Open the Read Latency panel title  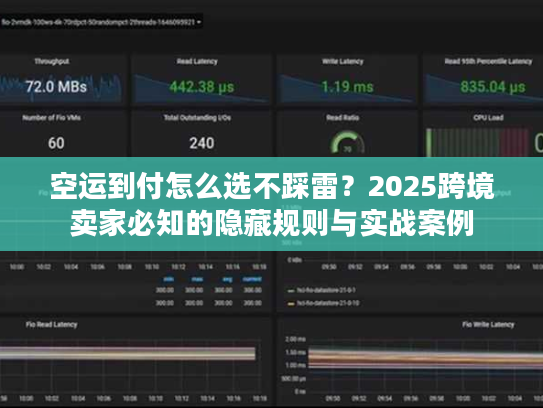197,61
